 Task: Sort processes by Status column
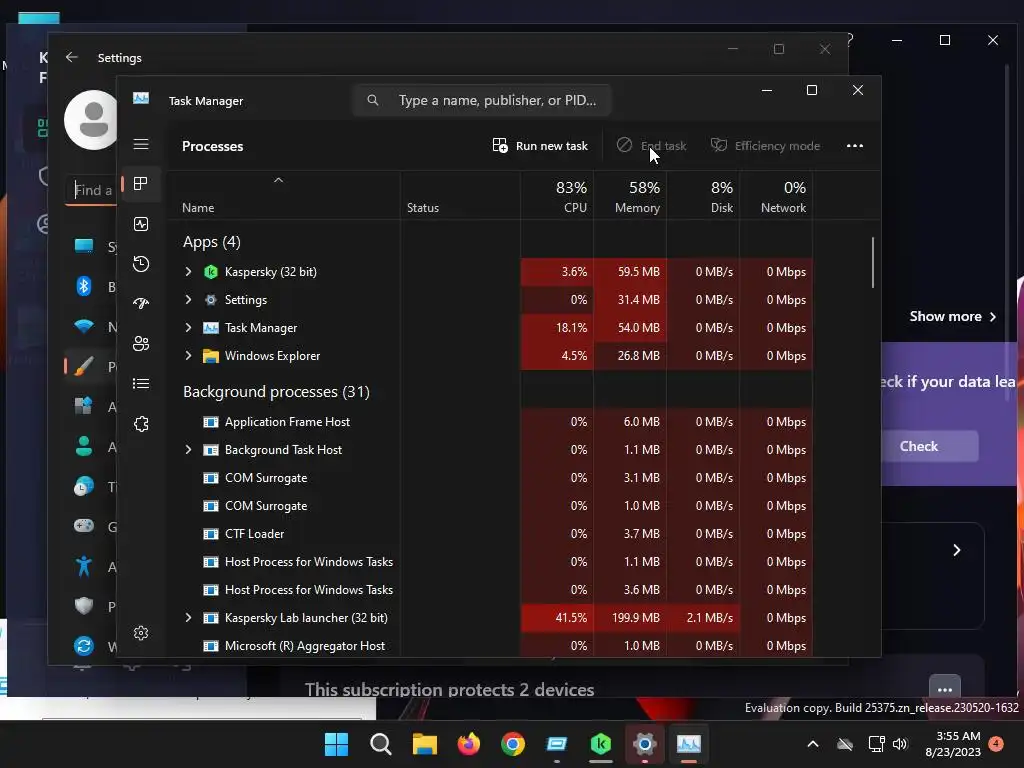tap(460, 196)
